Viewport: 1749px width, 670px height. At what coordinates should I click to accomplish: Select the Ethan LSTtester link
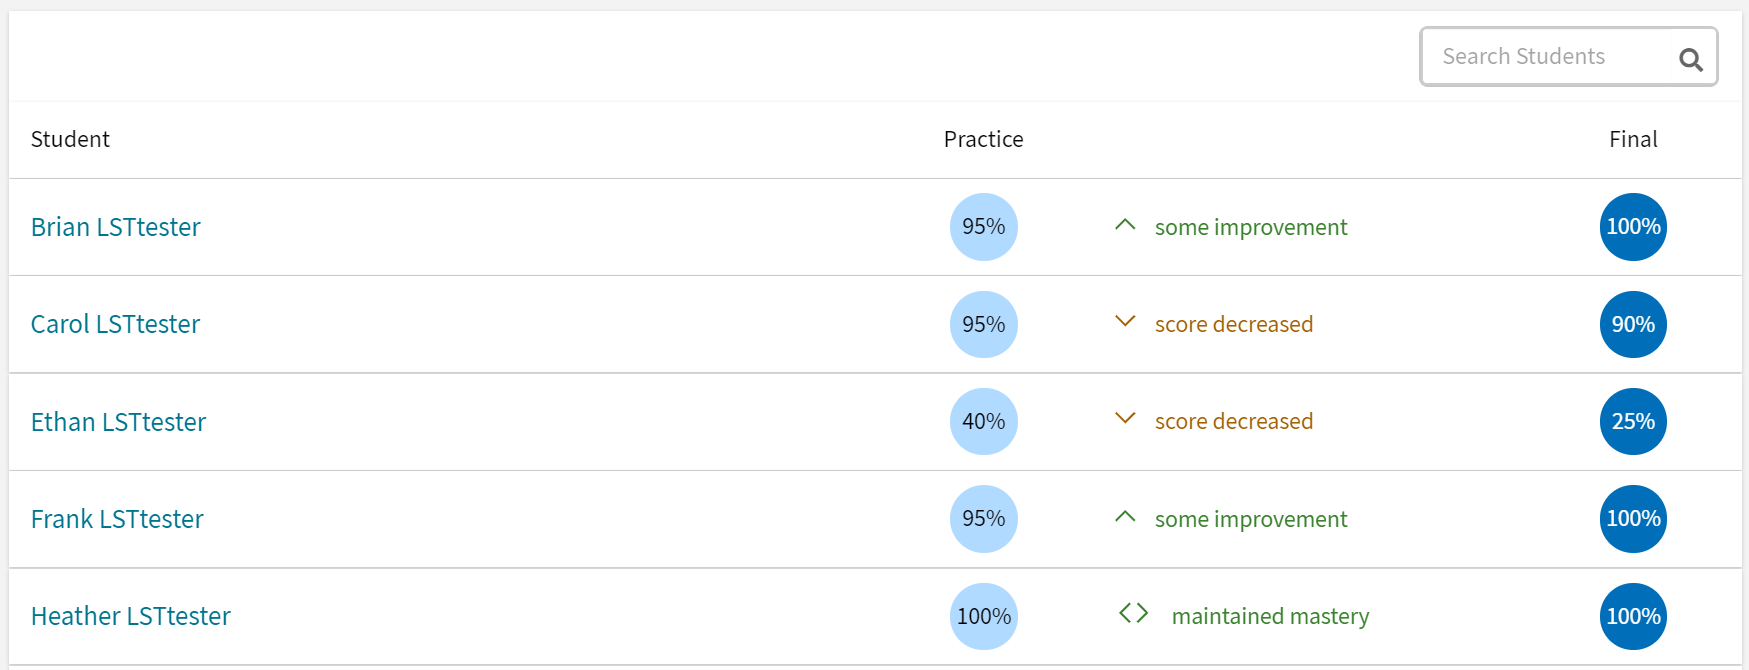(118, 422)
